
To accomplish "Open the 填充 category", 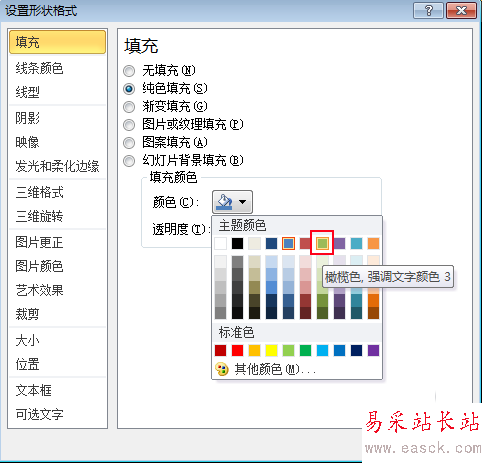I will coord(57,42).
